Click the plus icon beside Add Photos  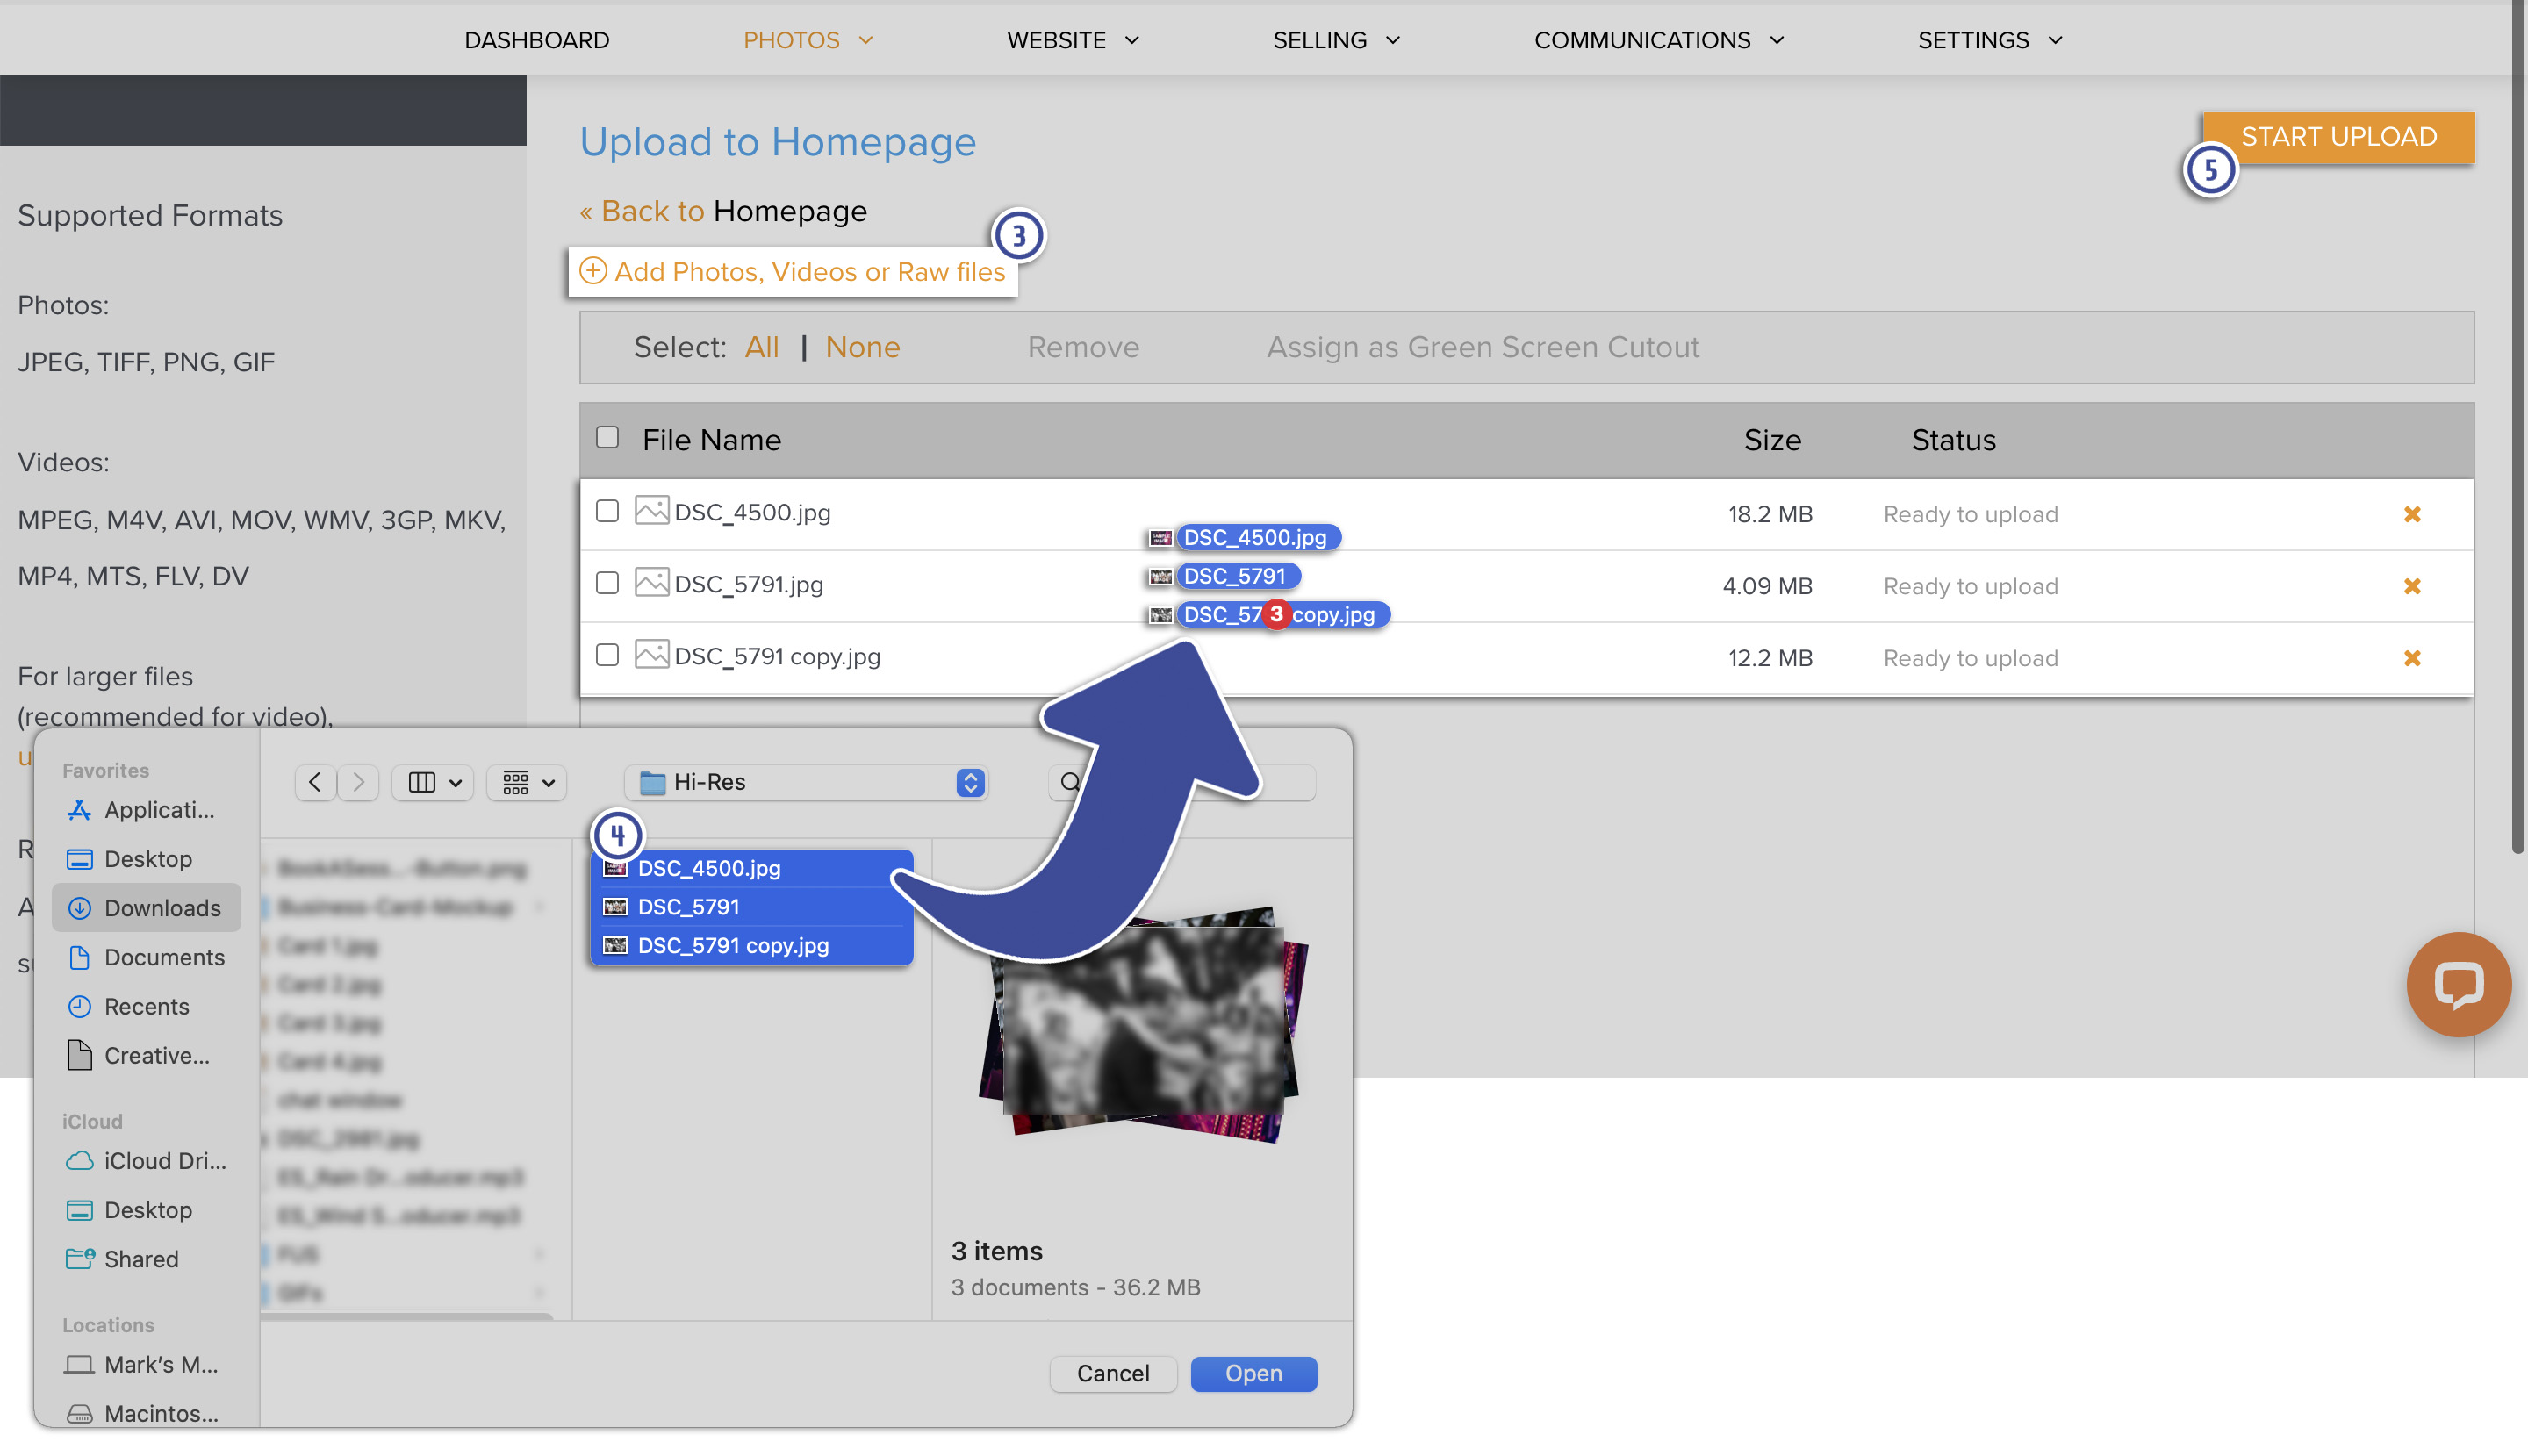point(593,271)
